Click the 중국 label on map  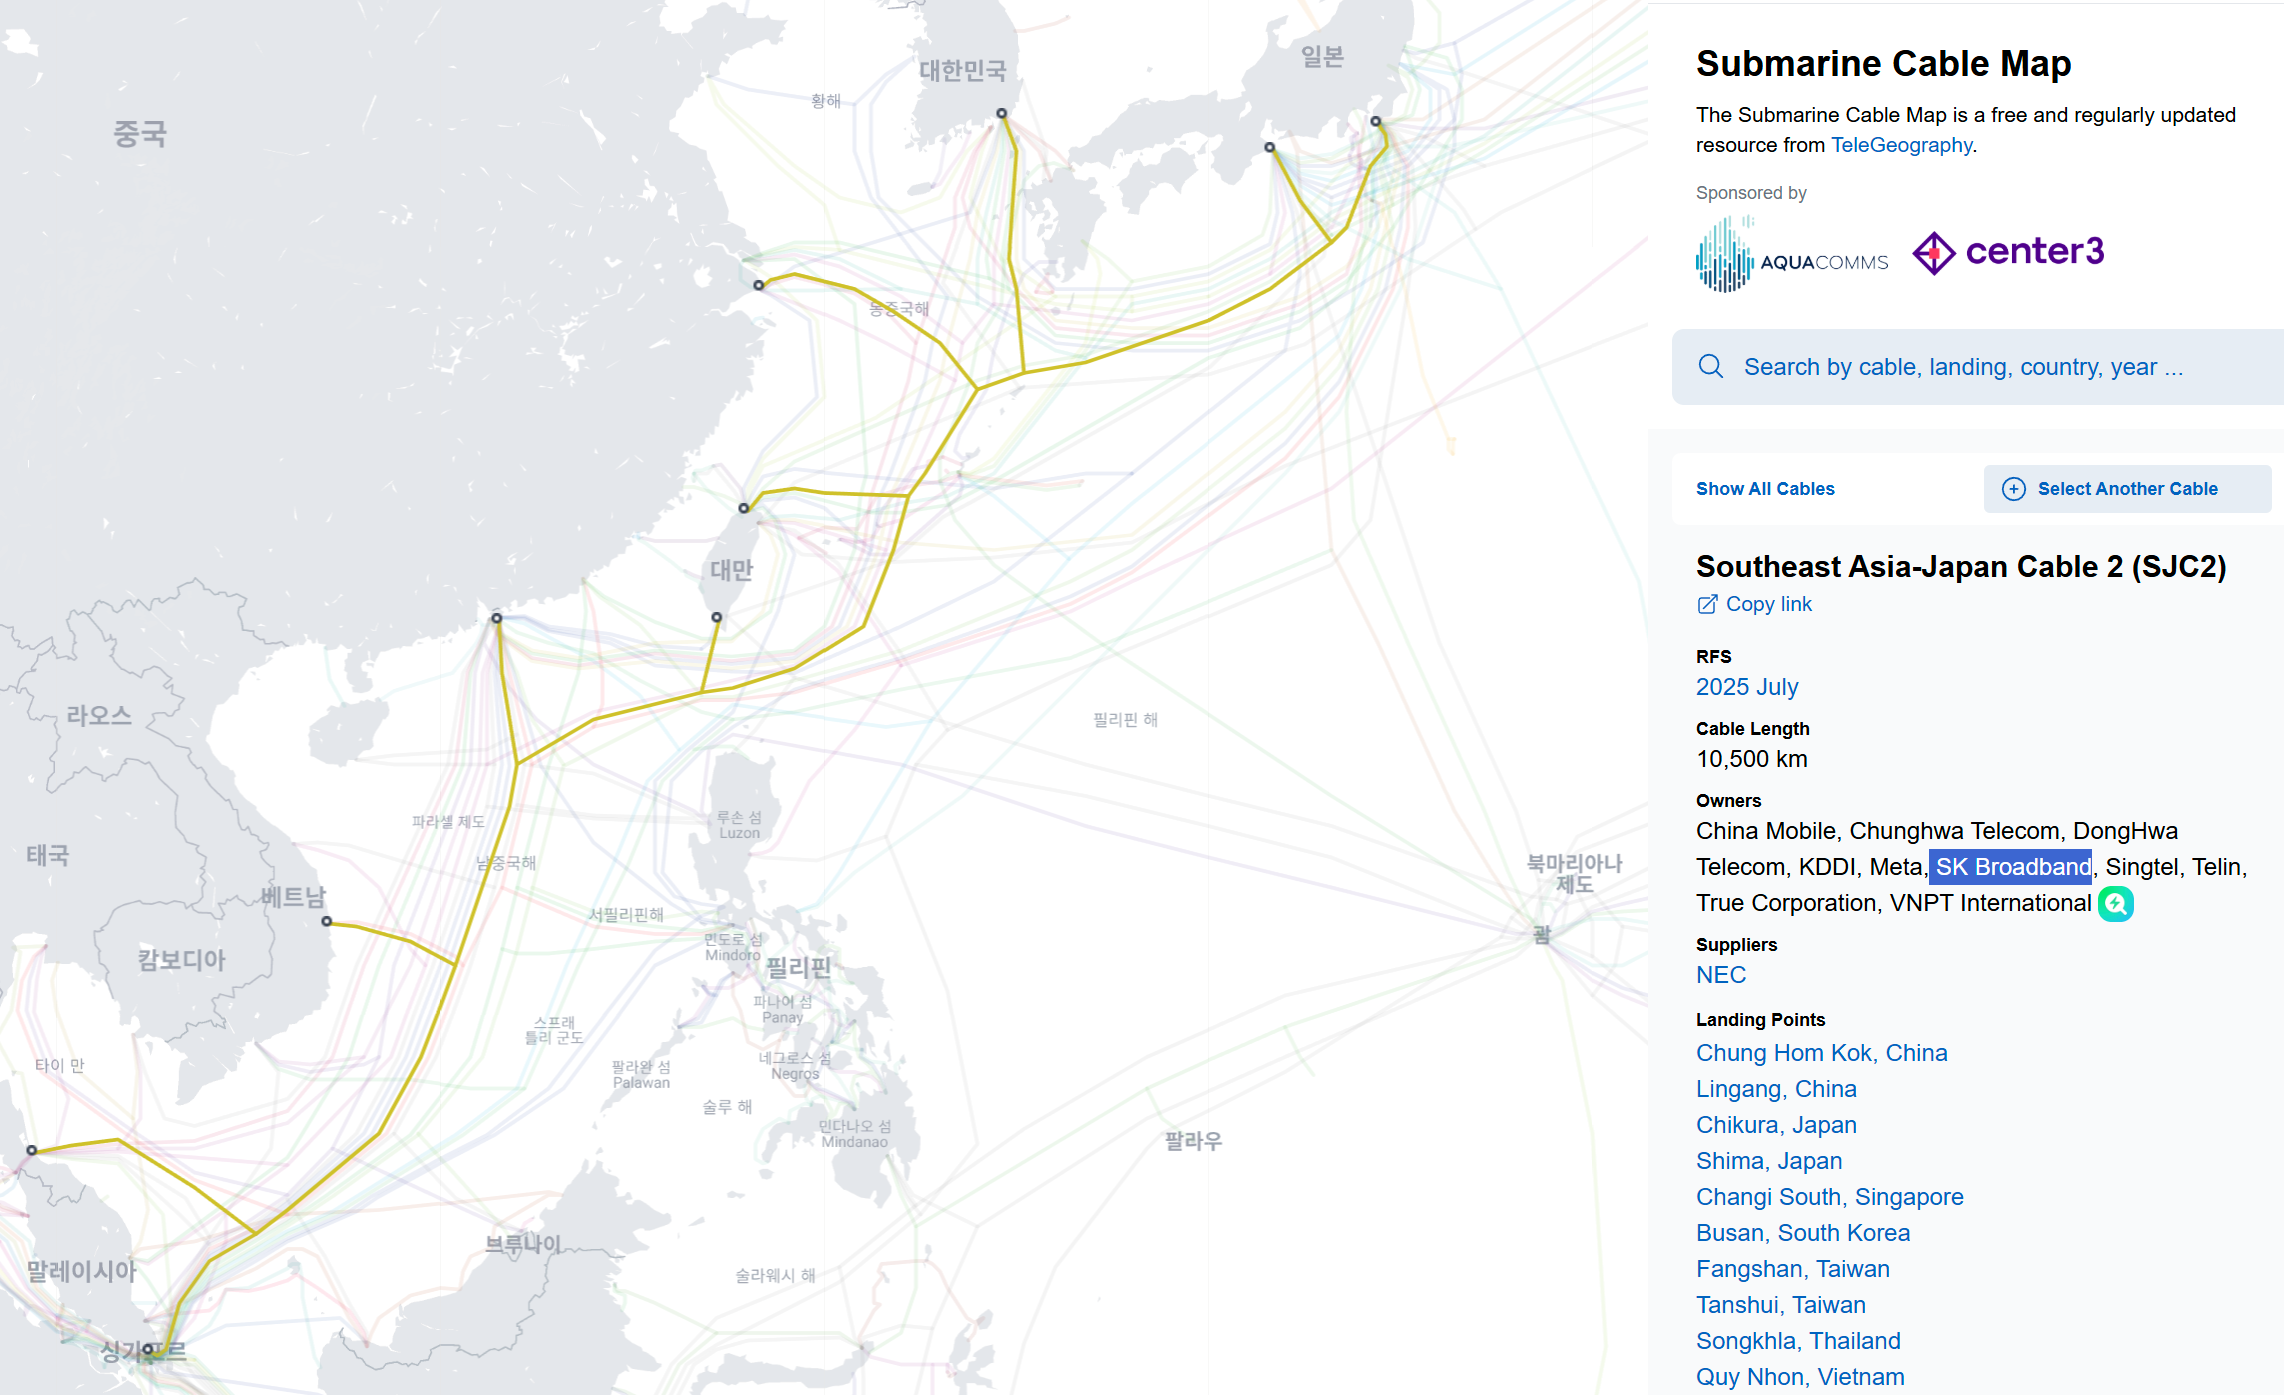point(140,134)
